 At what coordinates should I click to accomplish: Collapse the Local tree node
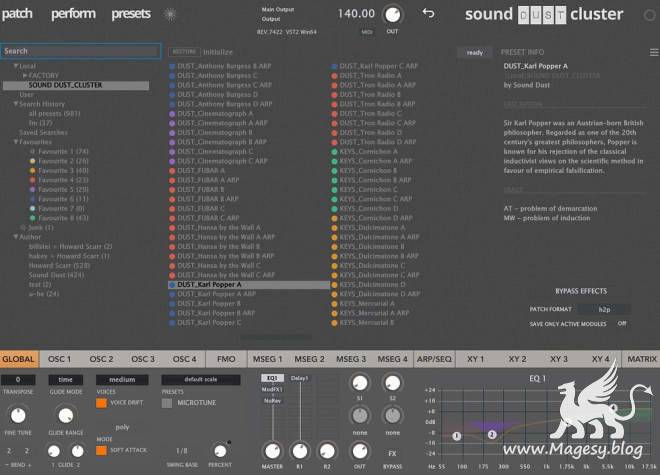16,66
